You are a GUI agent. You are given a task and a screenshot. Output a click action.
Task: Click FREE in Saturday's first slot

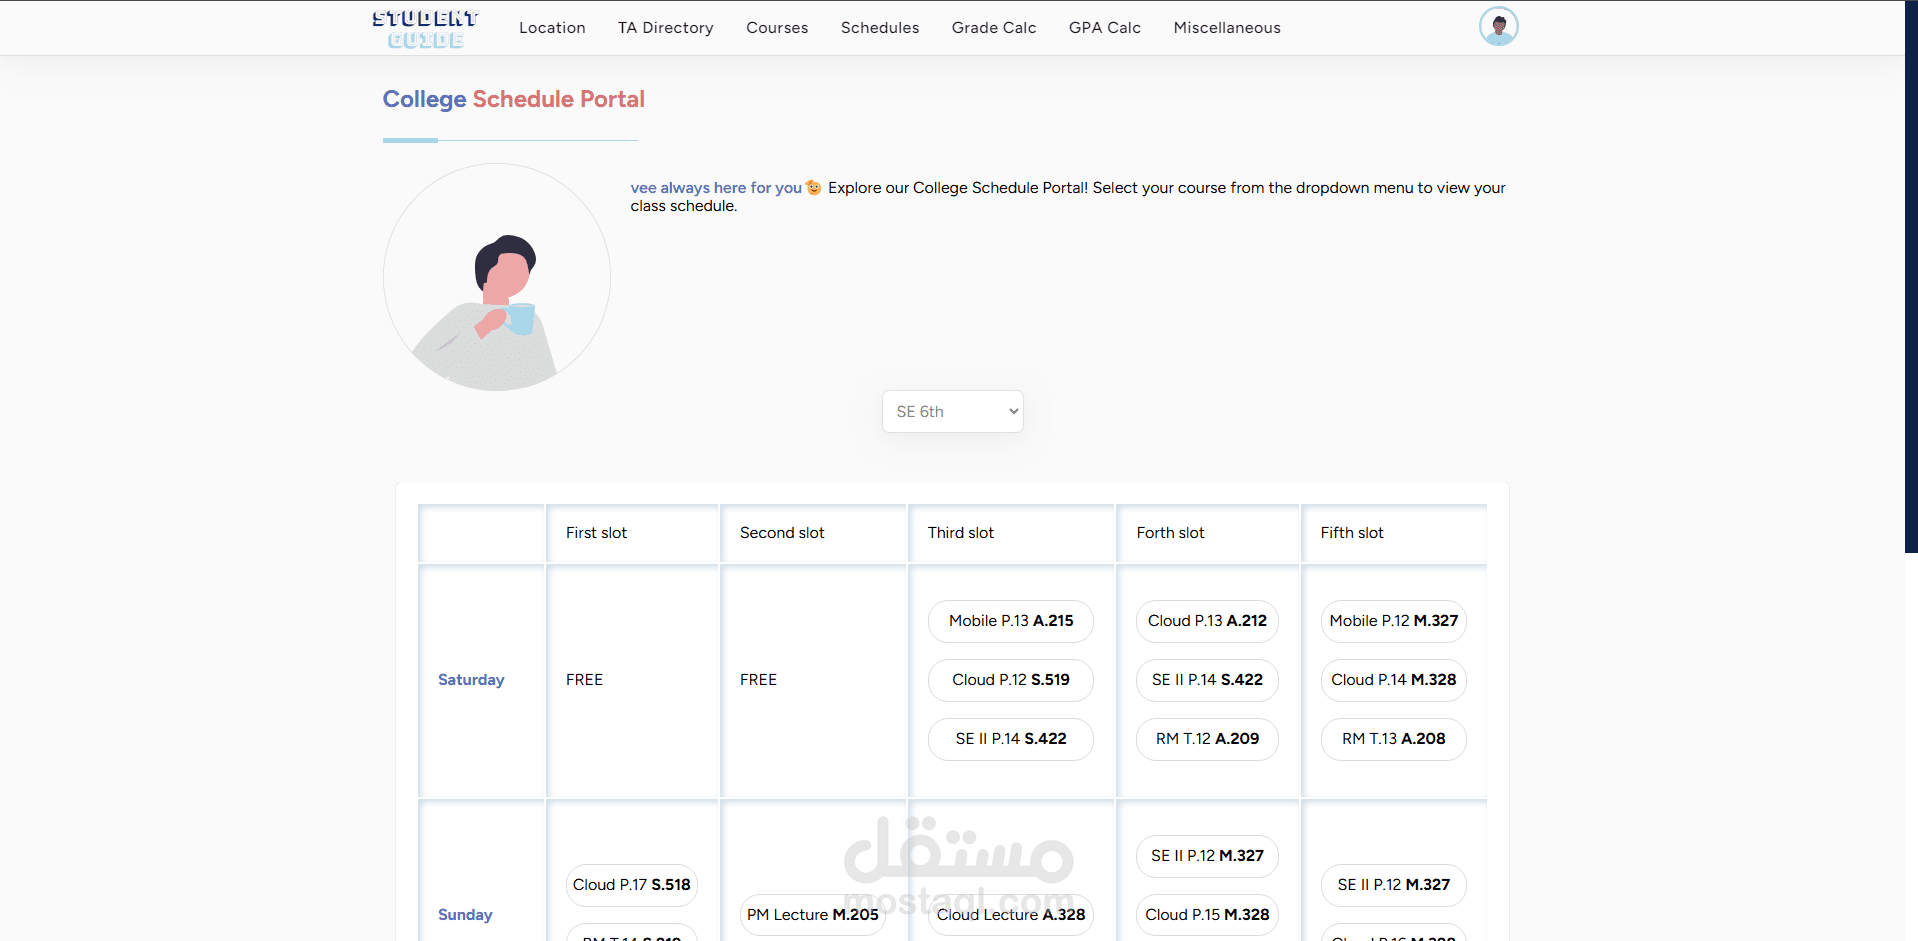(585, 680)
